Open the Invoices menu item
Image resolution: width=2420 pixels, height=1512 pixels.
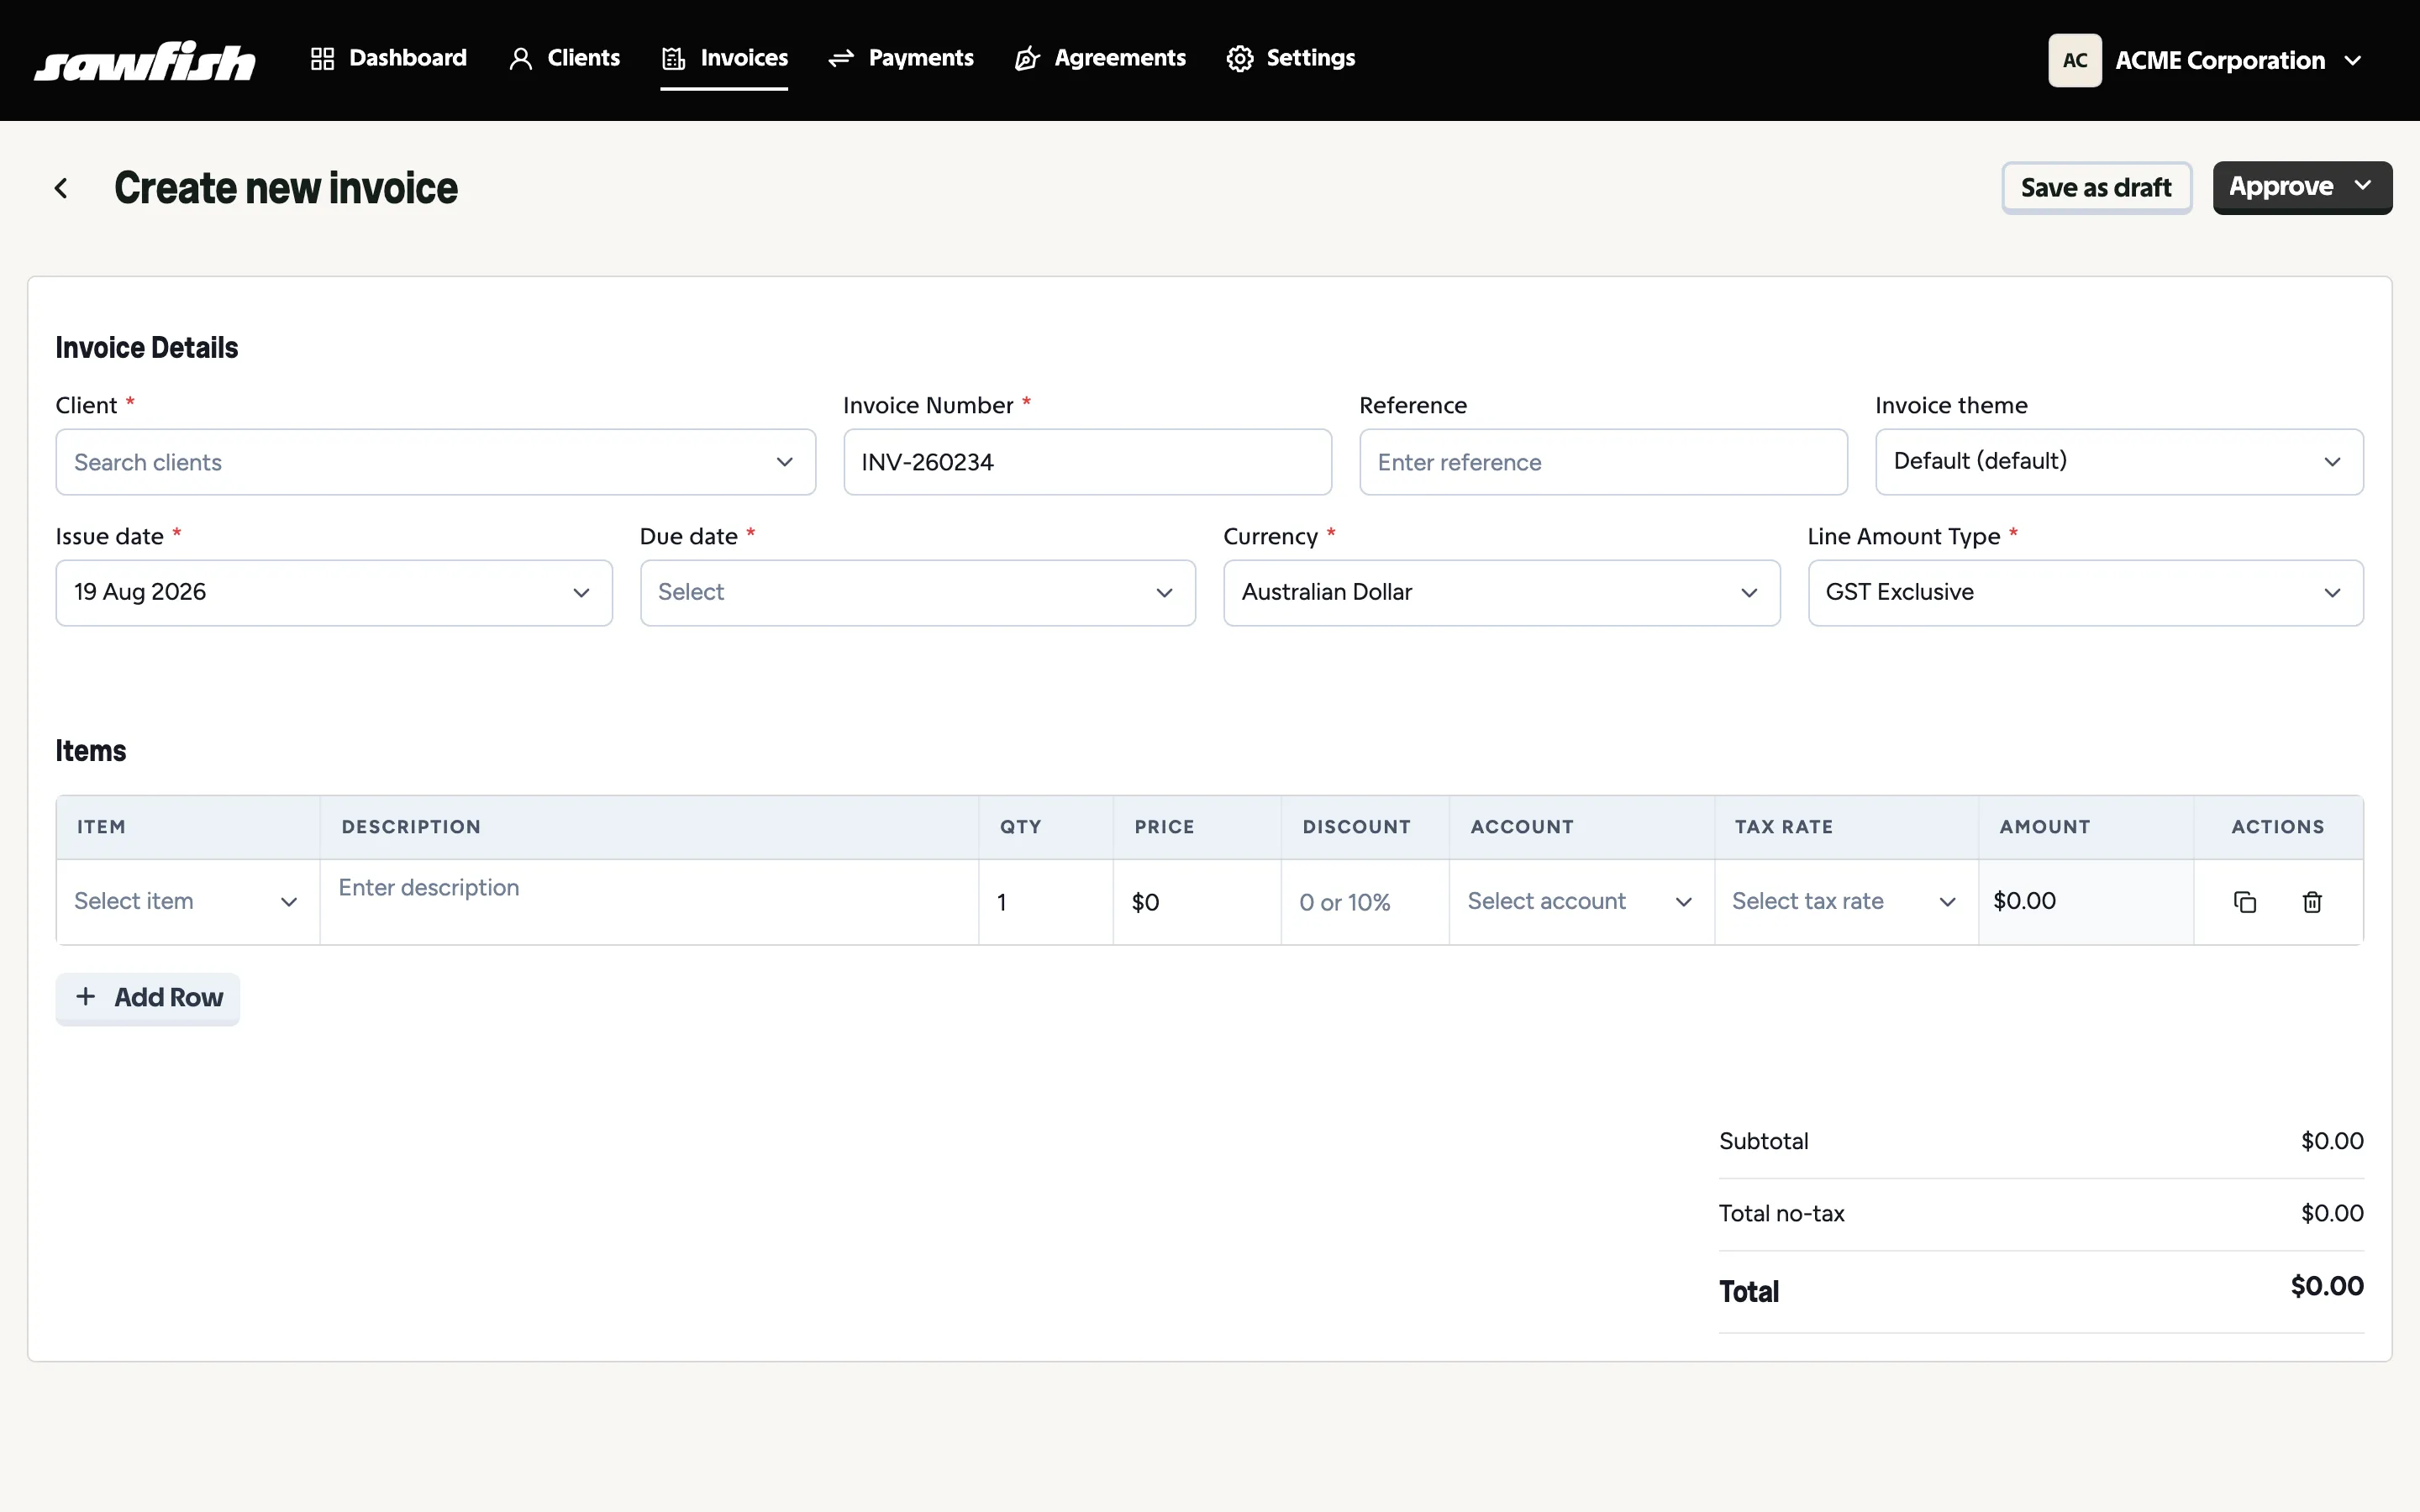724,59
